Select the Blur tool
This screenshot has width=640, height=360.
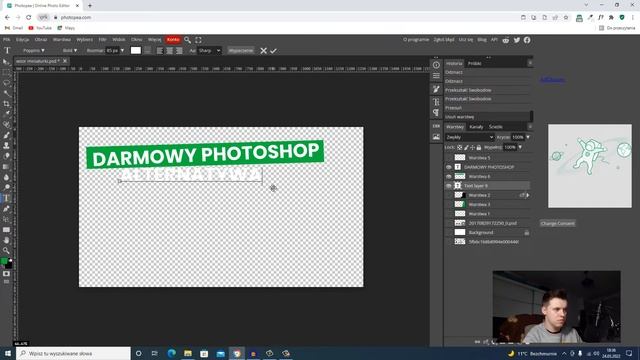coord(6,177)
